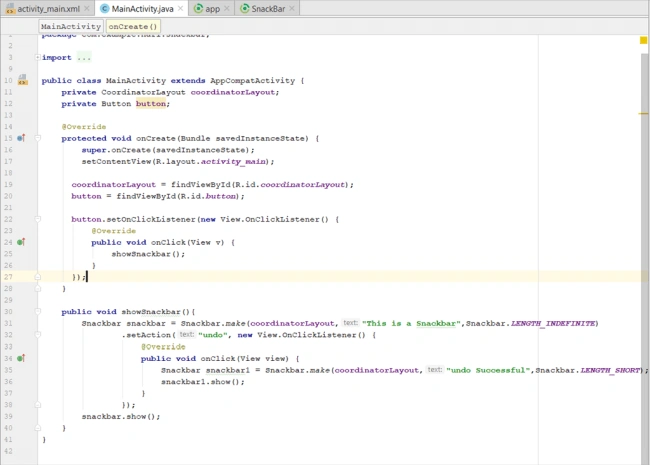Close the app tab

coord(227,8)
